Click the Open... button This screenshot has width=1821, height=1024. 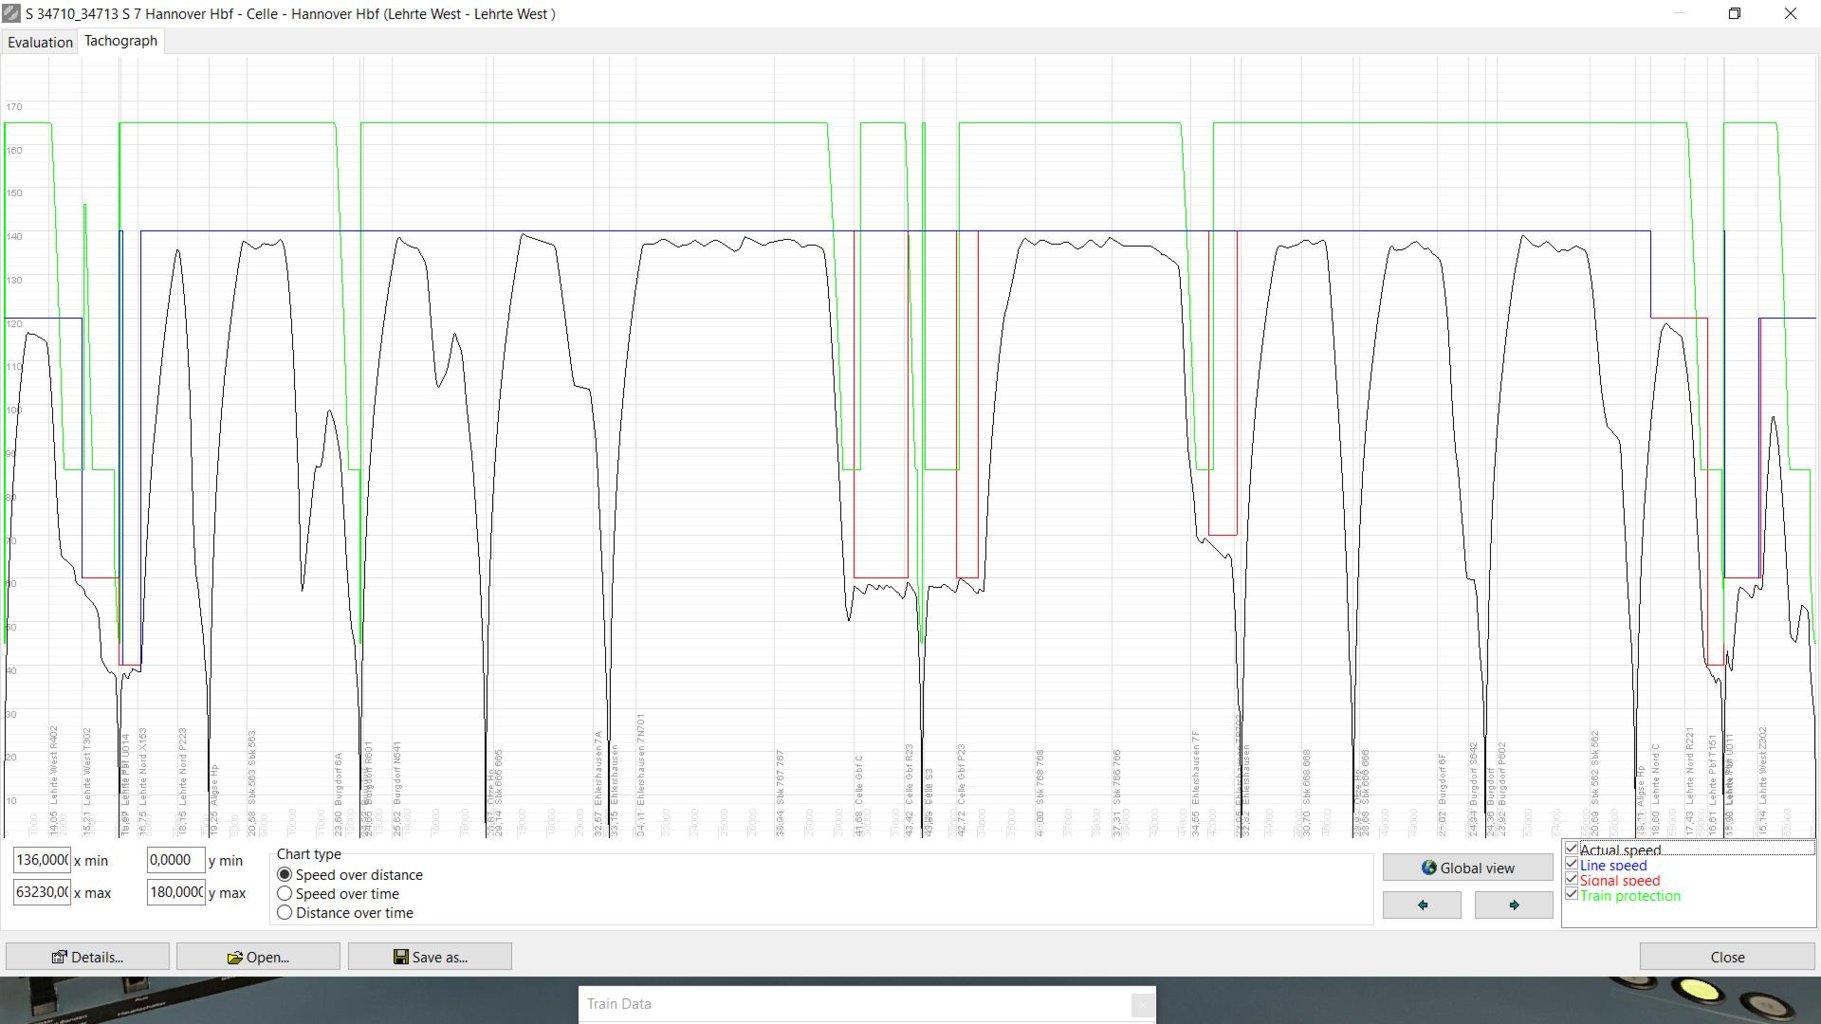click(258, 957)
